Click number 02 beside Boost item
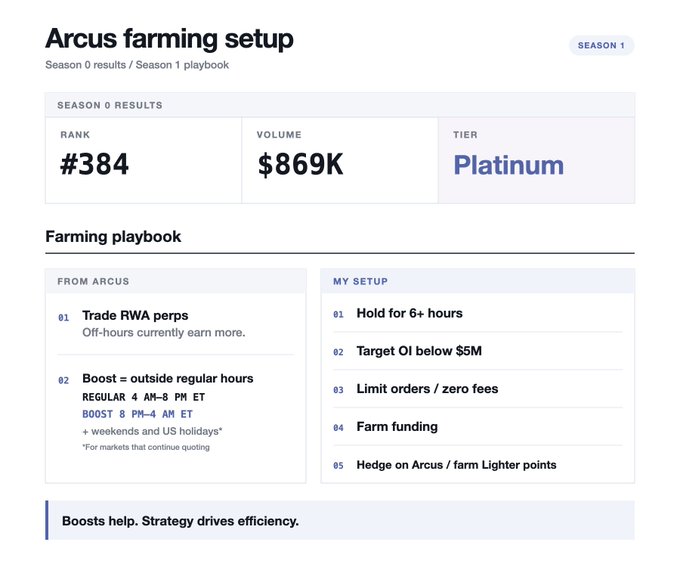Viewport: 680px width, 567px height. 64,380
